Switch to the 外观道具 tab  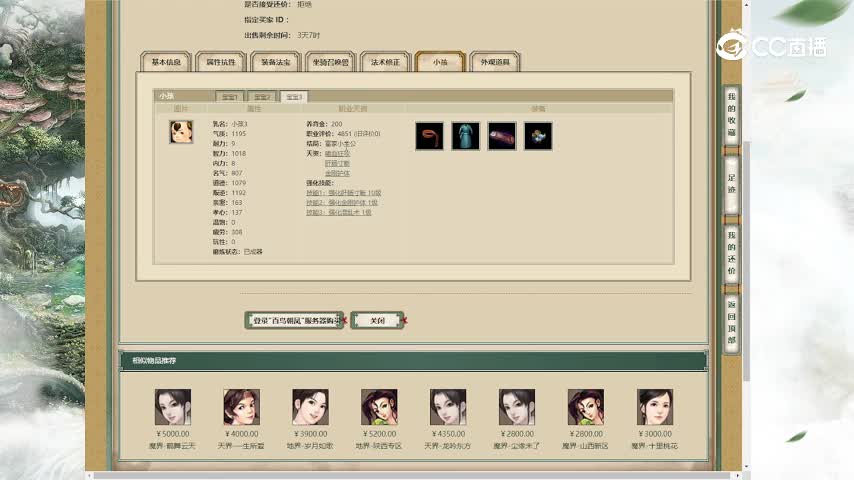(495, 62)
